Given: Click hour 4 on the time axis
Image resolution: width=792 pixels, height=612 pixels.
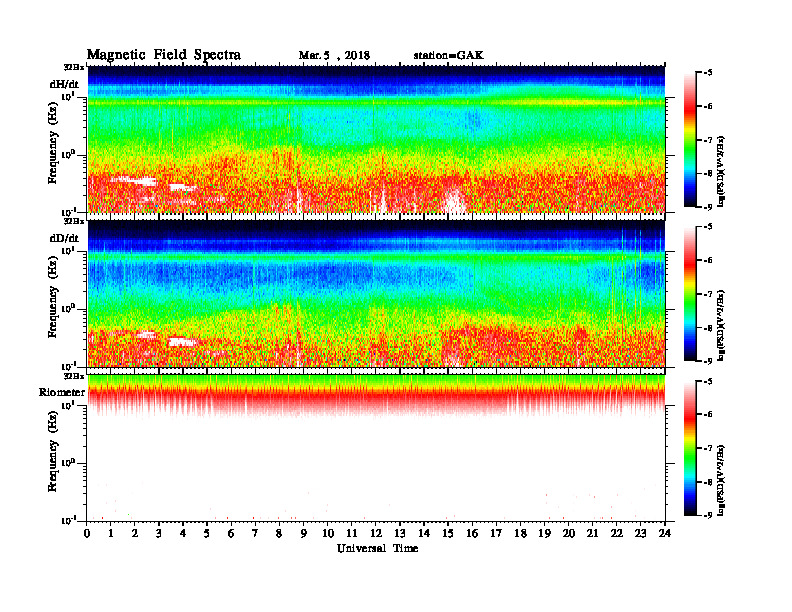Looking at the screenshot, I should tap(183, 534).
